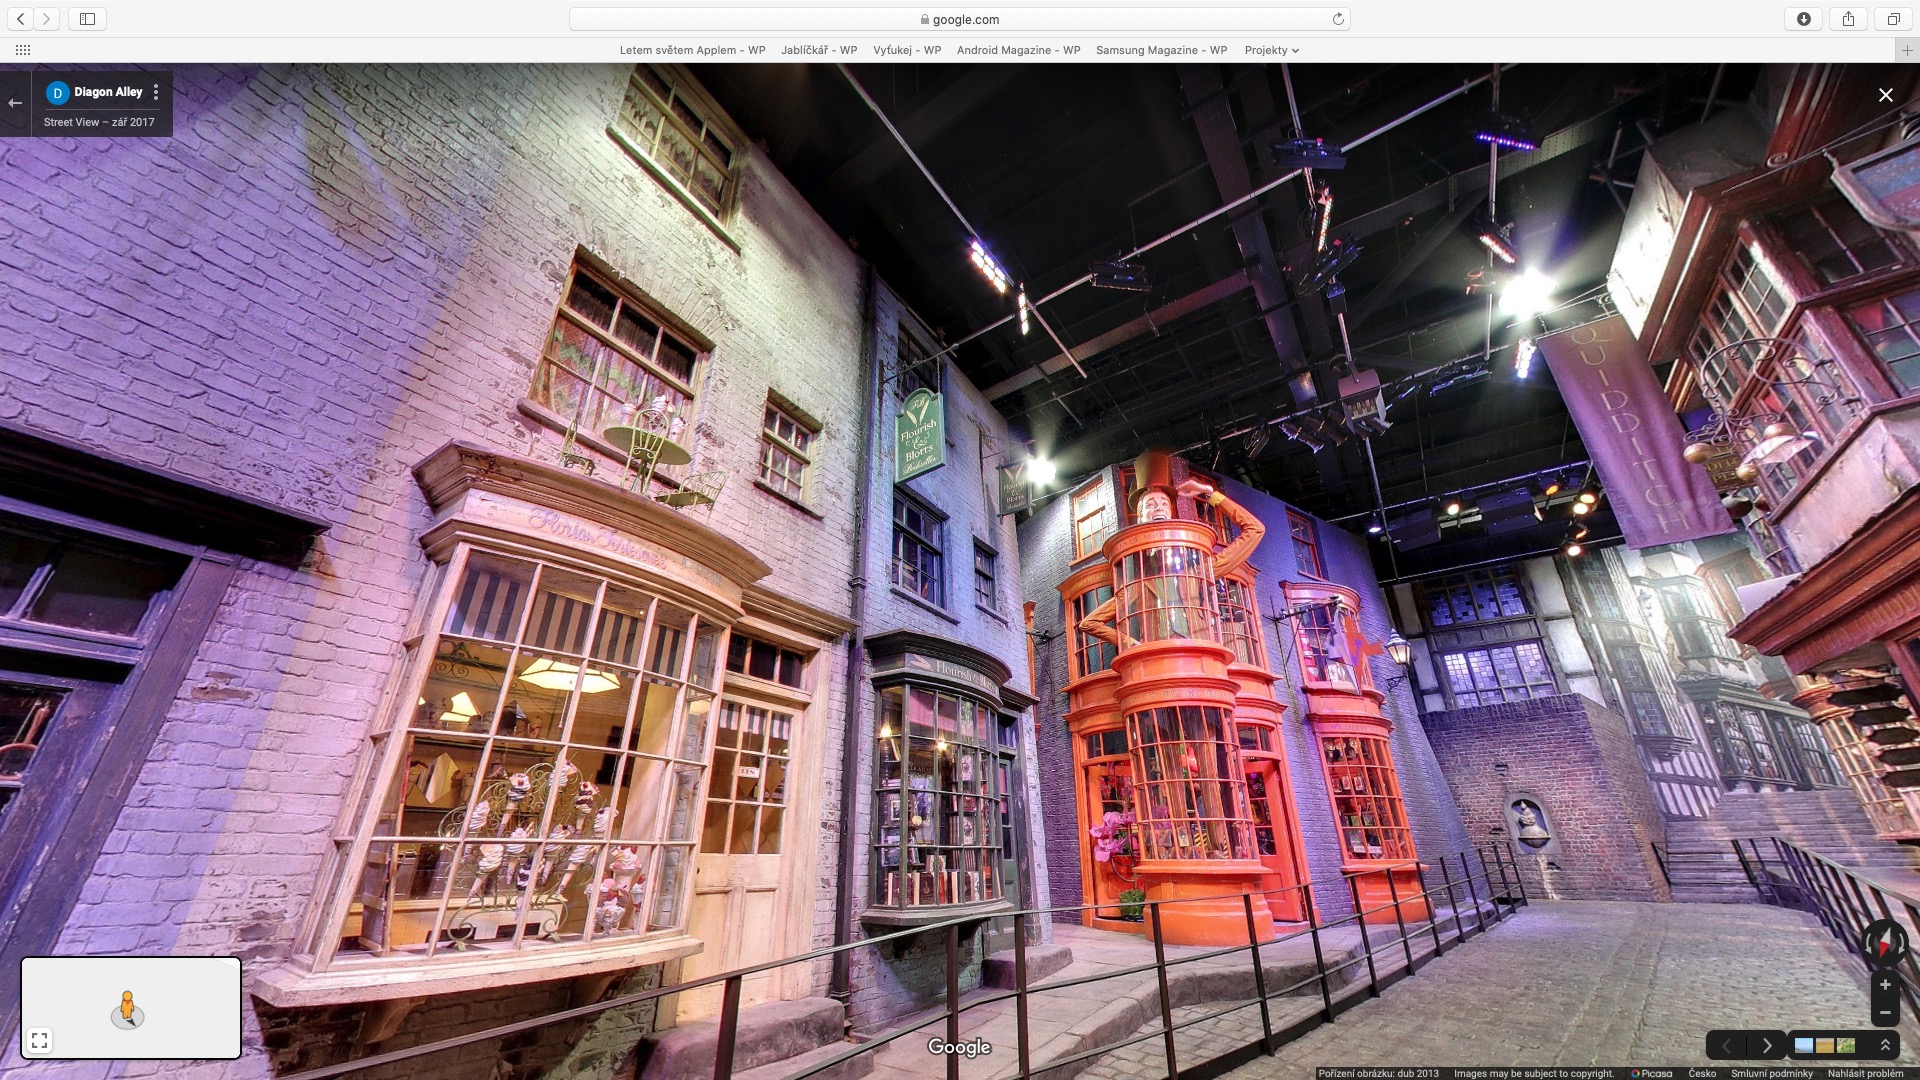Open the Samsung Magazine - WP bookmark

point(1161,50)
